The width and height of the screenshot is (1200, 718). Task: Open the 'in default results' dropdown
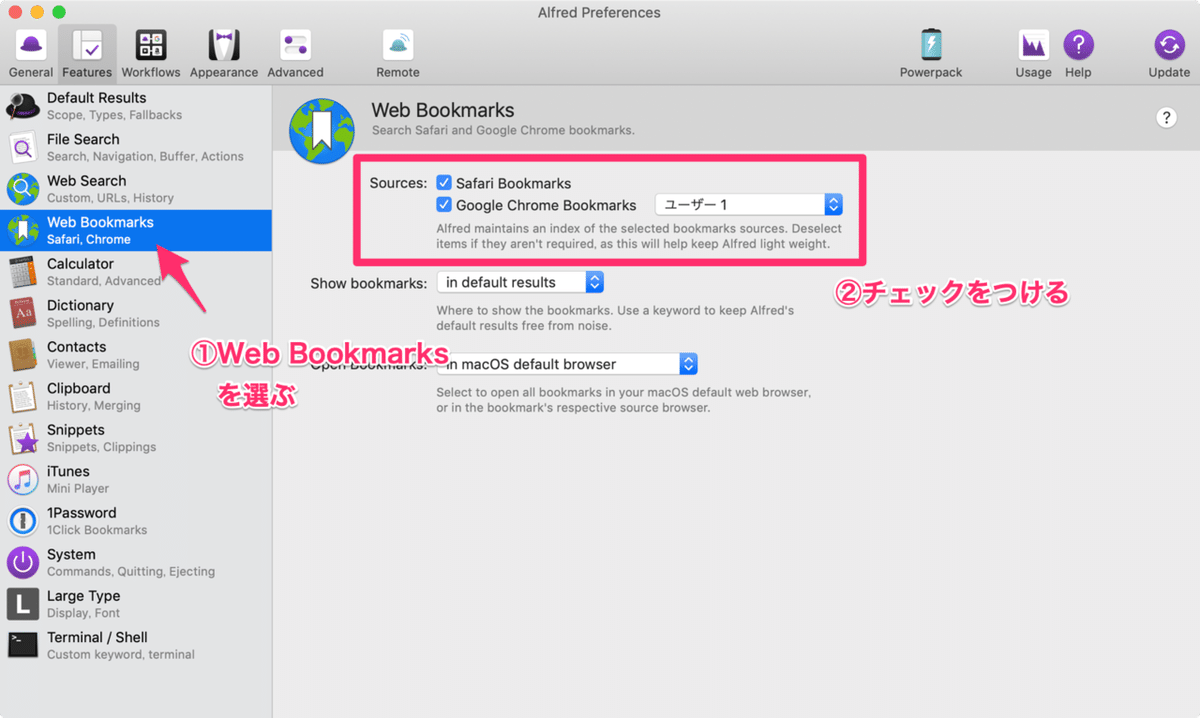520,283
